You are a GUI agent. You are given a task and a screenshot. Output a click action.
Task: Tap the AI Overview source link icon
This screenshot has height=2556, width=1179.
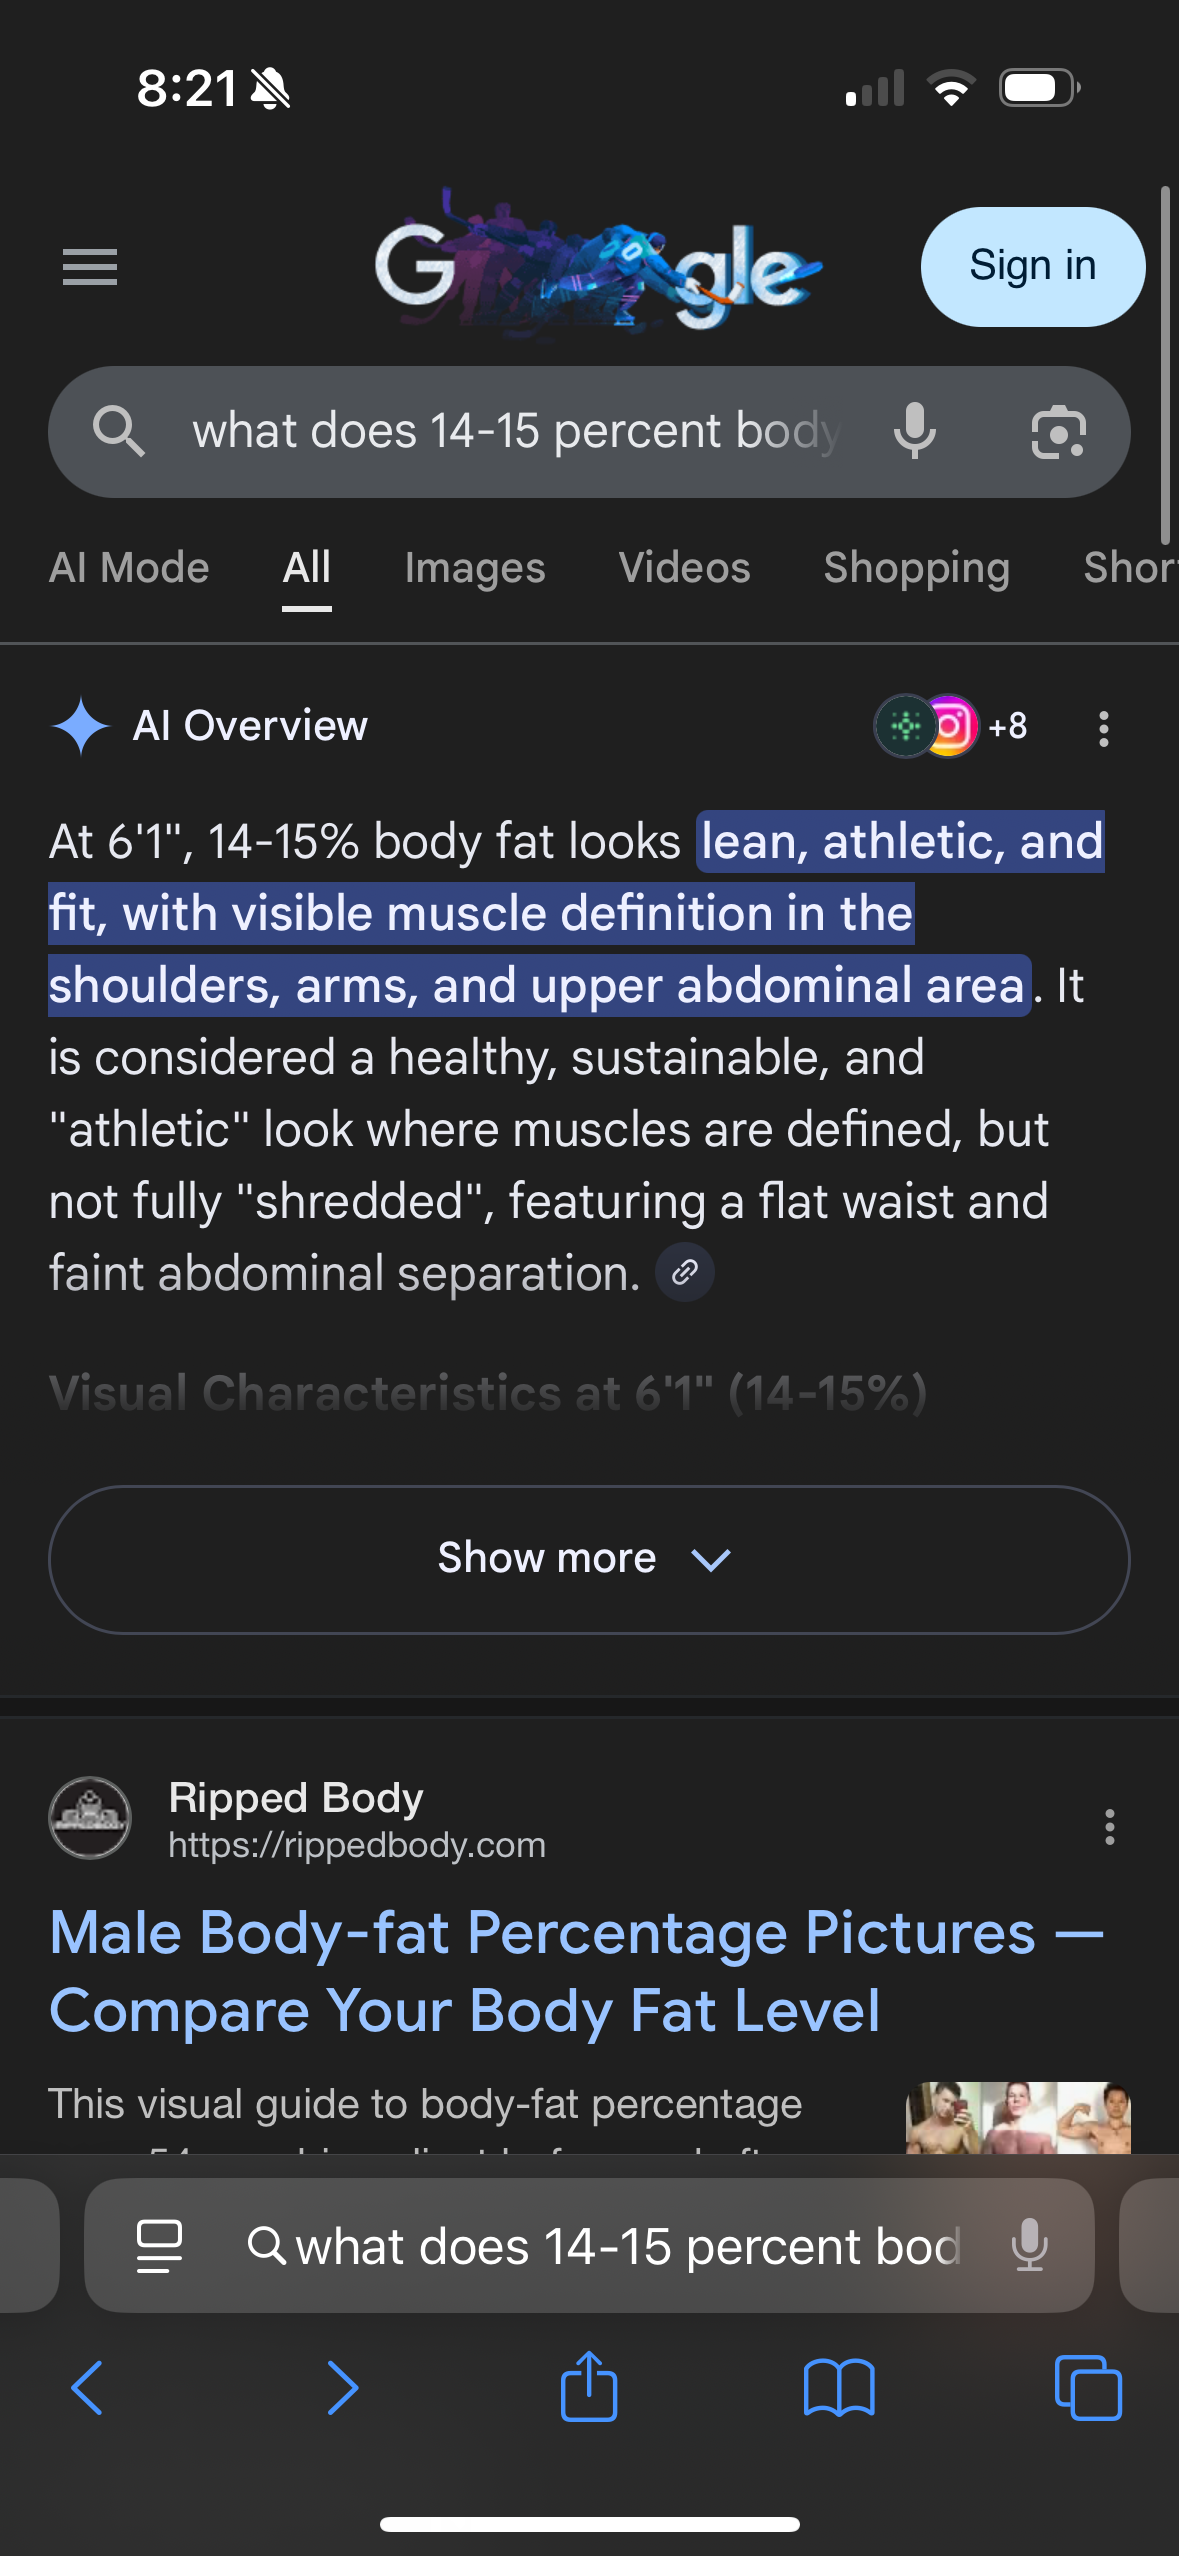(685, 1272)
